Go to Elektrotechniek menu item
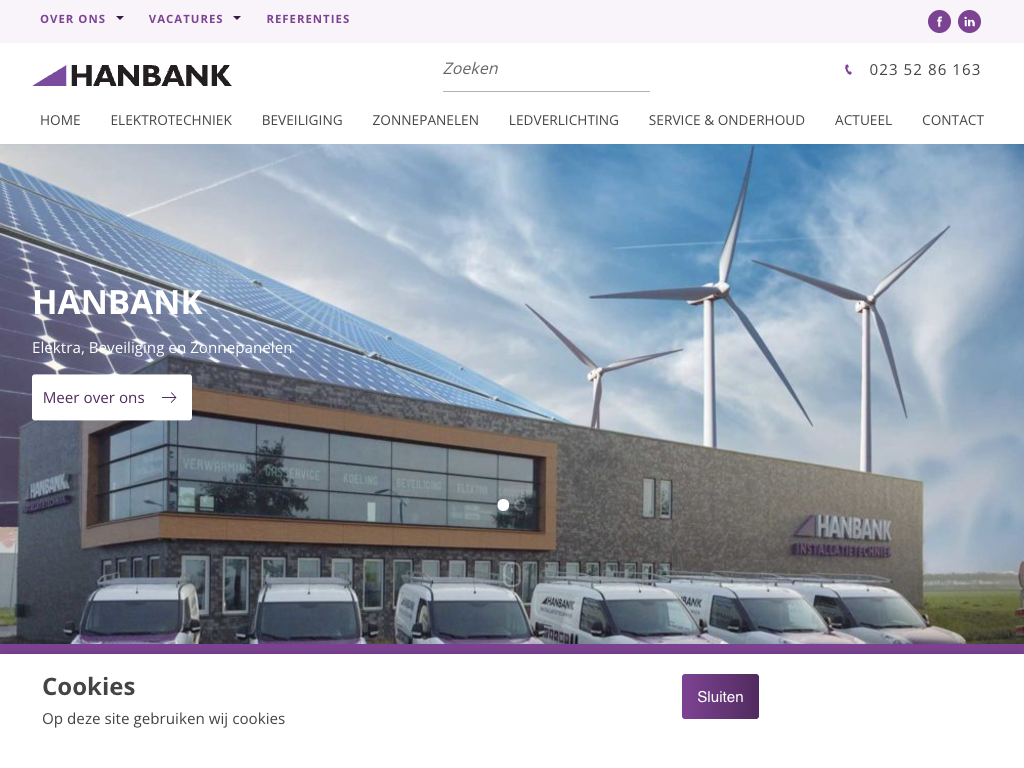This screenshot has height=768, width=1024. coord(171,120)
